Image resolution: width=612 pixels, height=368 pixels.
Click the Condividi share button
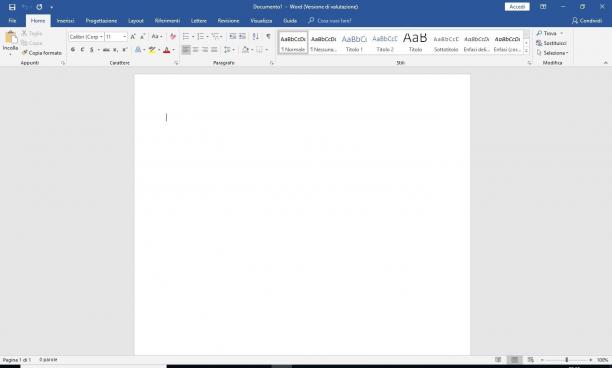(587, 21)
